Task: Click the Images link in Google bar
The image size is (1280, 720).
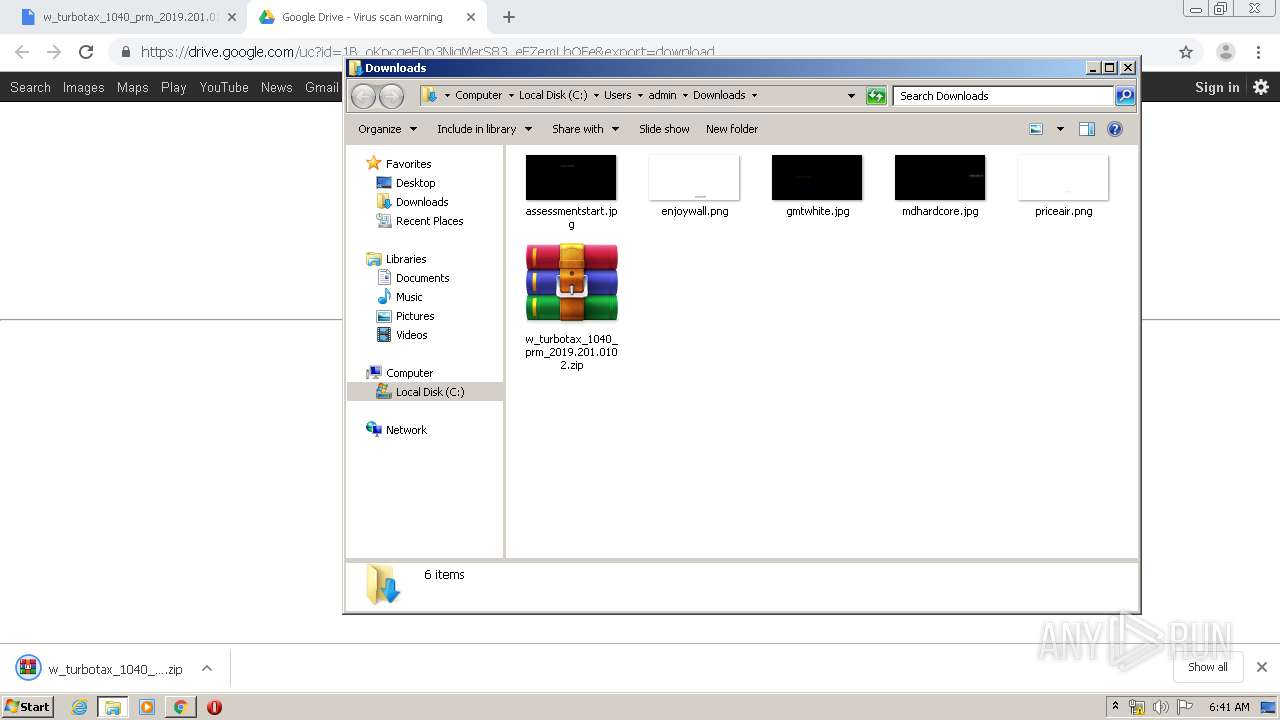Action: pos(83,87)
